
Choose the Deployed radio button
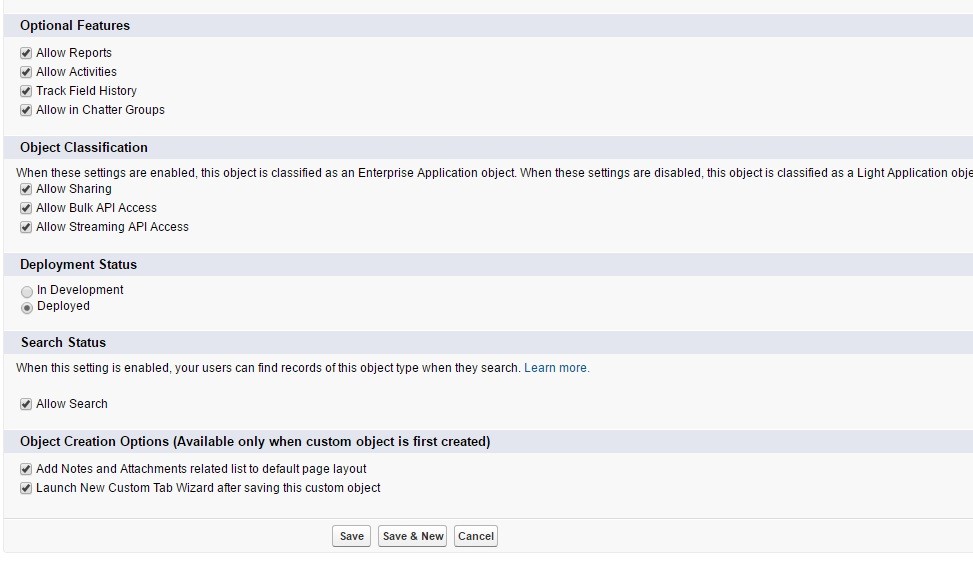(27, 307)
